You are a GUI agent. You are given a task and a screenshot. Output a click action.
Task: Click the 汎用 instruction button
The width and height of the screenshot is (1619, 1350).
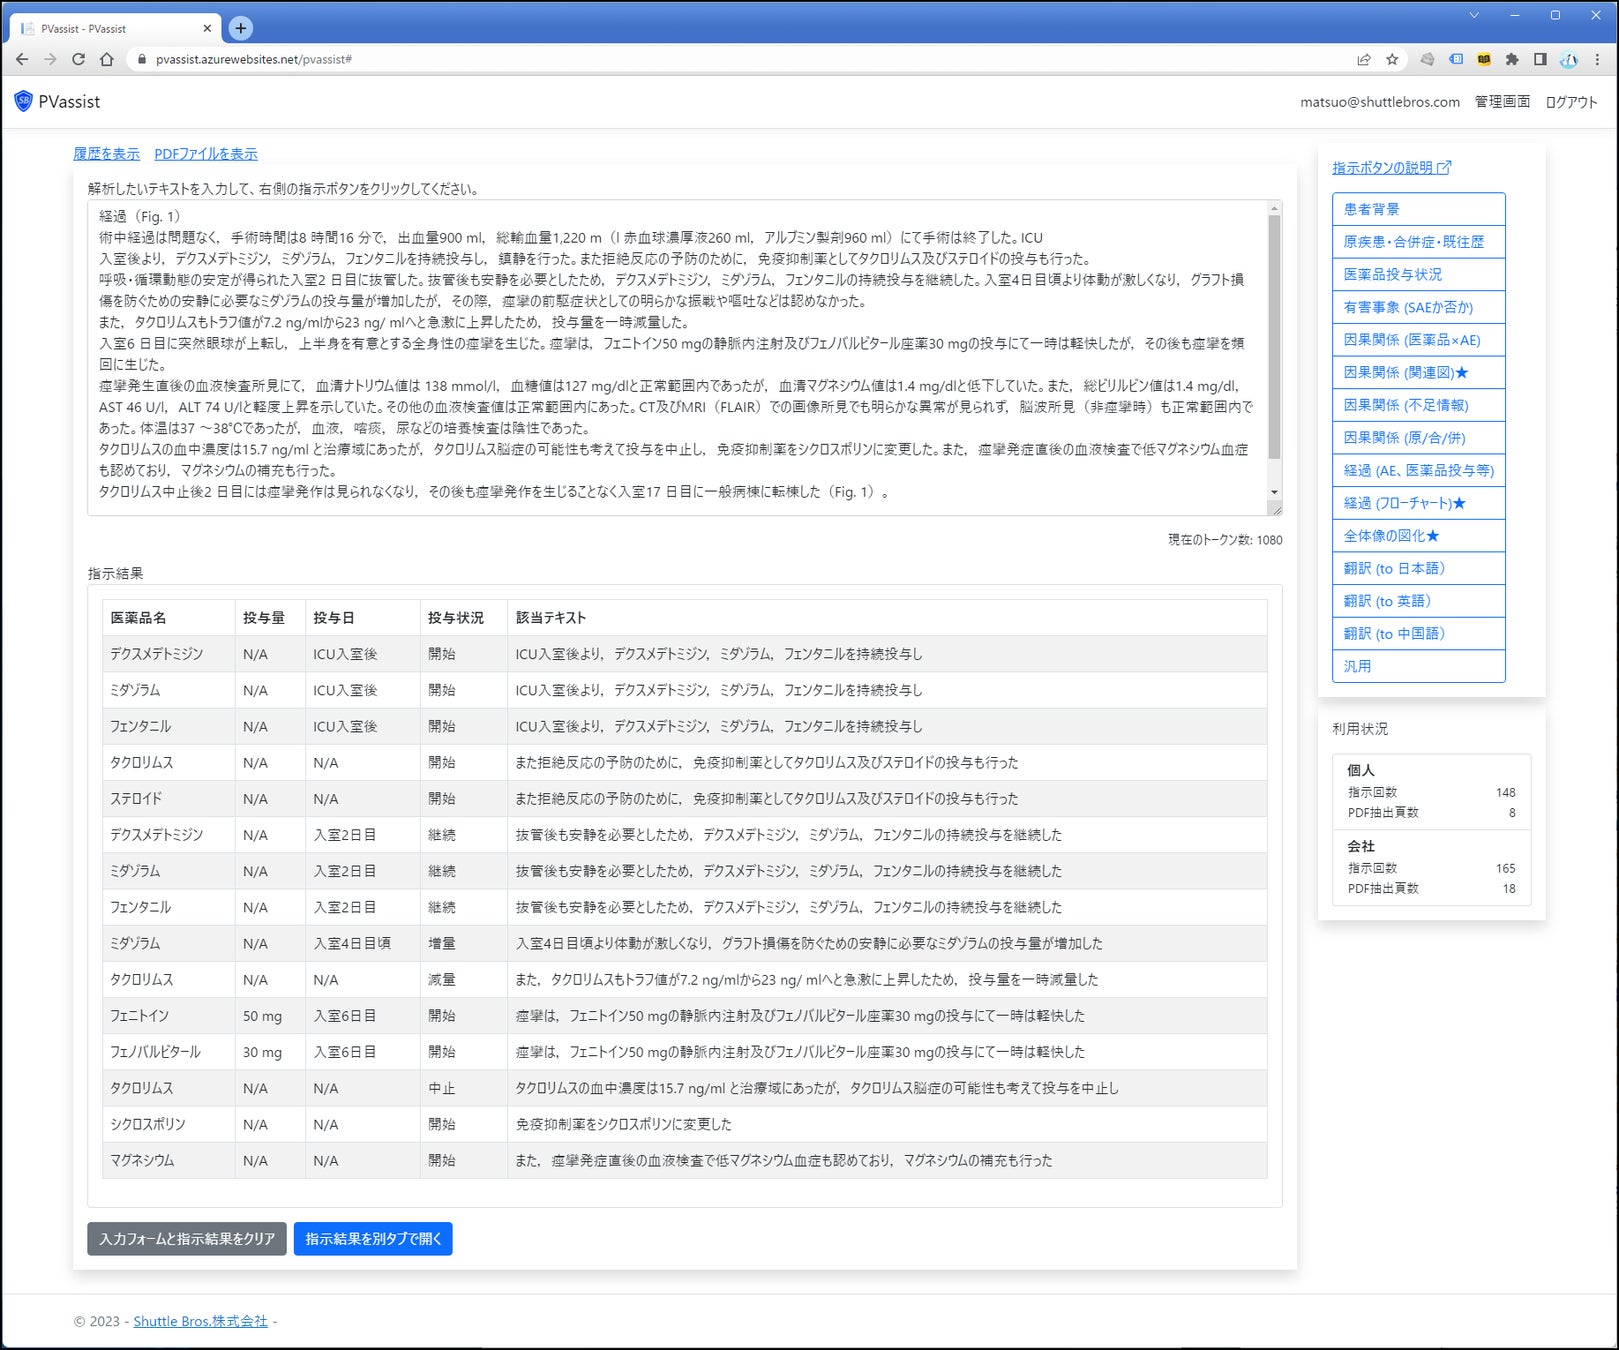(1418, 666)
